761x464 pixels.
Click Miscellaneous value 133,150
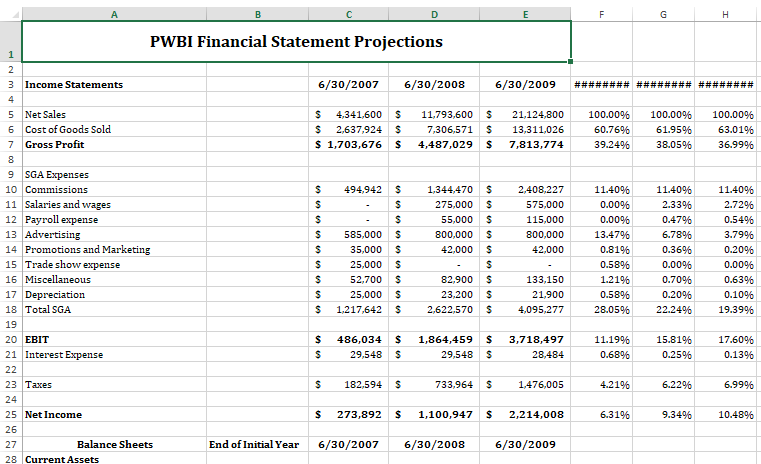click(x=545, y=280)
